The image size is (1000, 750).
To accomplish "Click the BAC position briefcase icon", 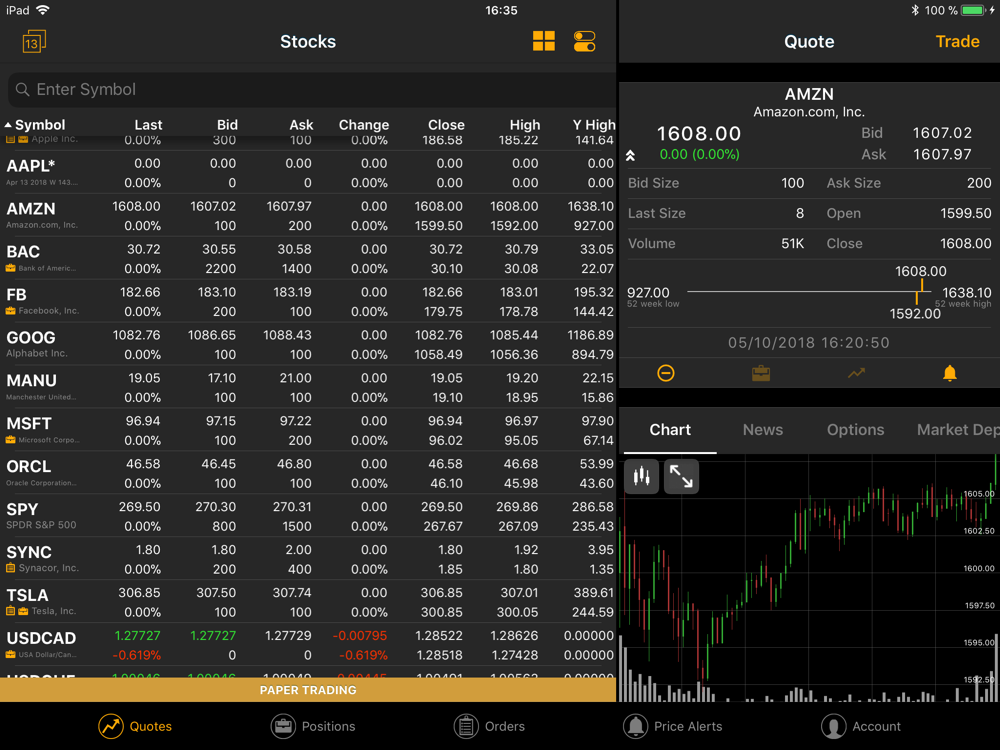I will 10,268.
